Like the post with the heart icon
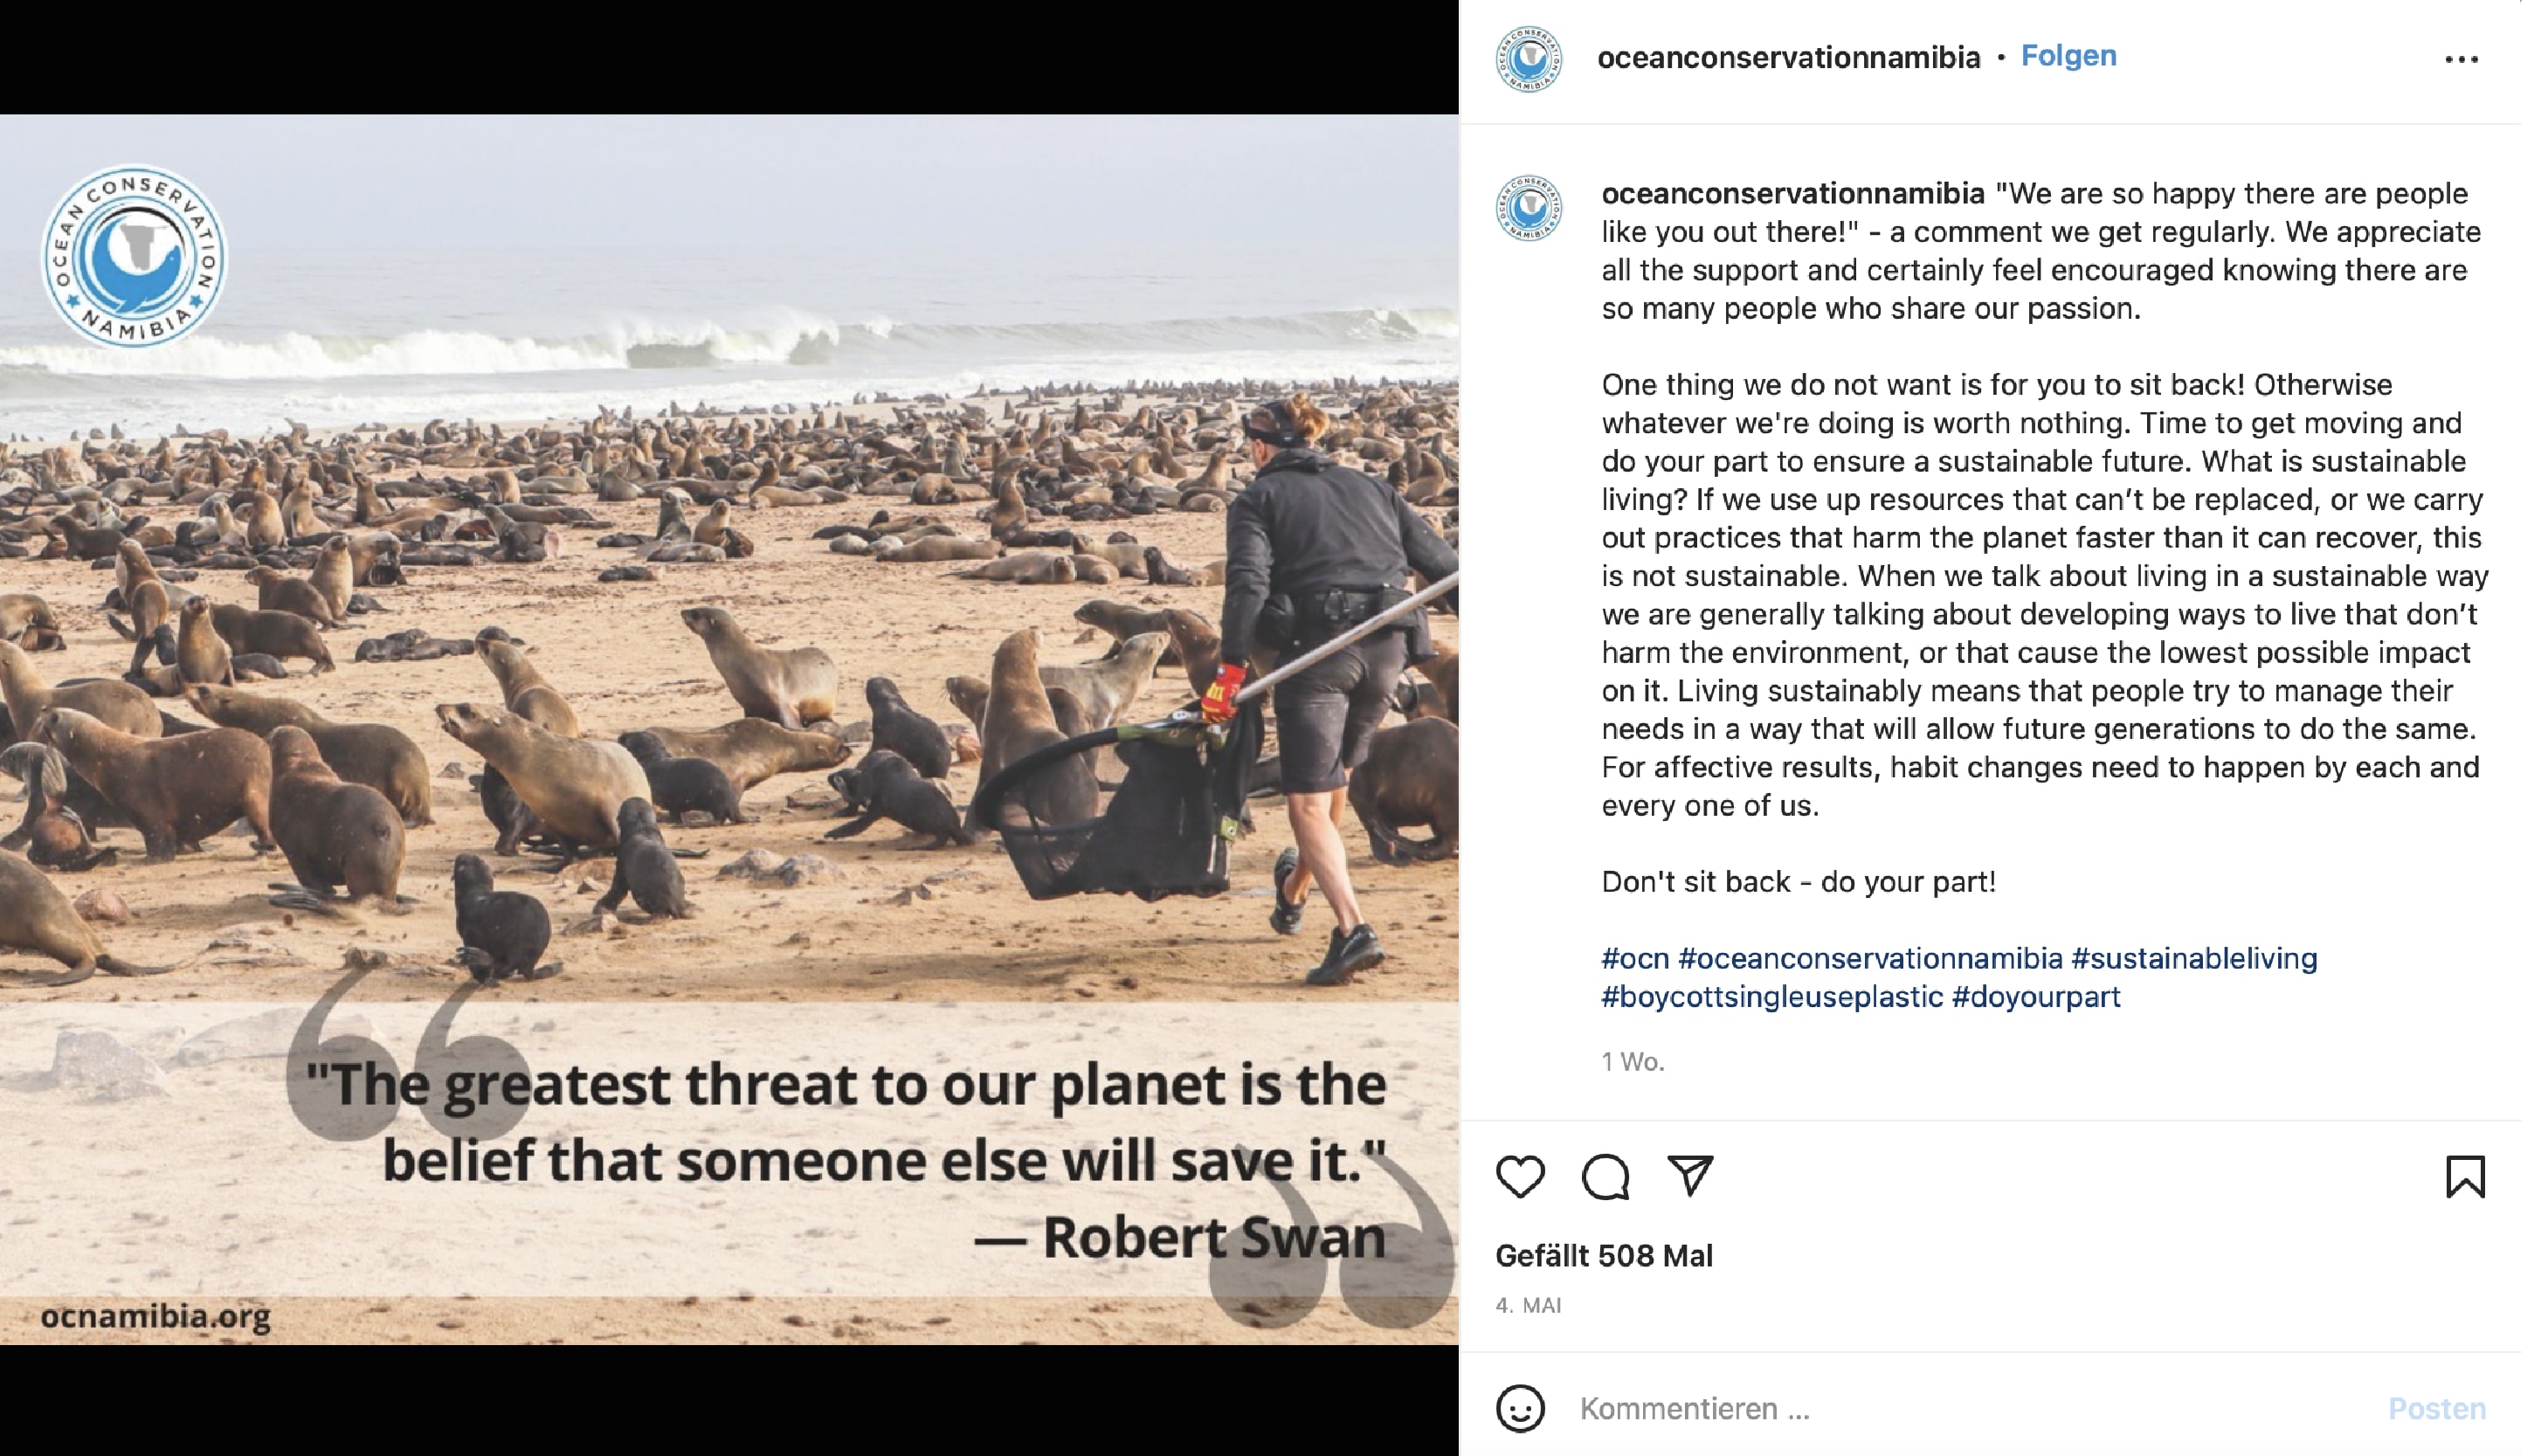 click(x=1520, y=1176)
